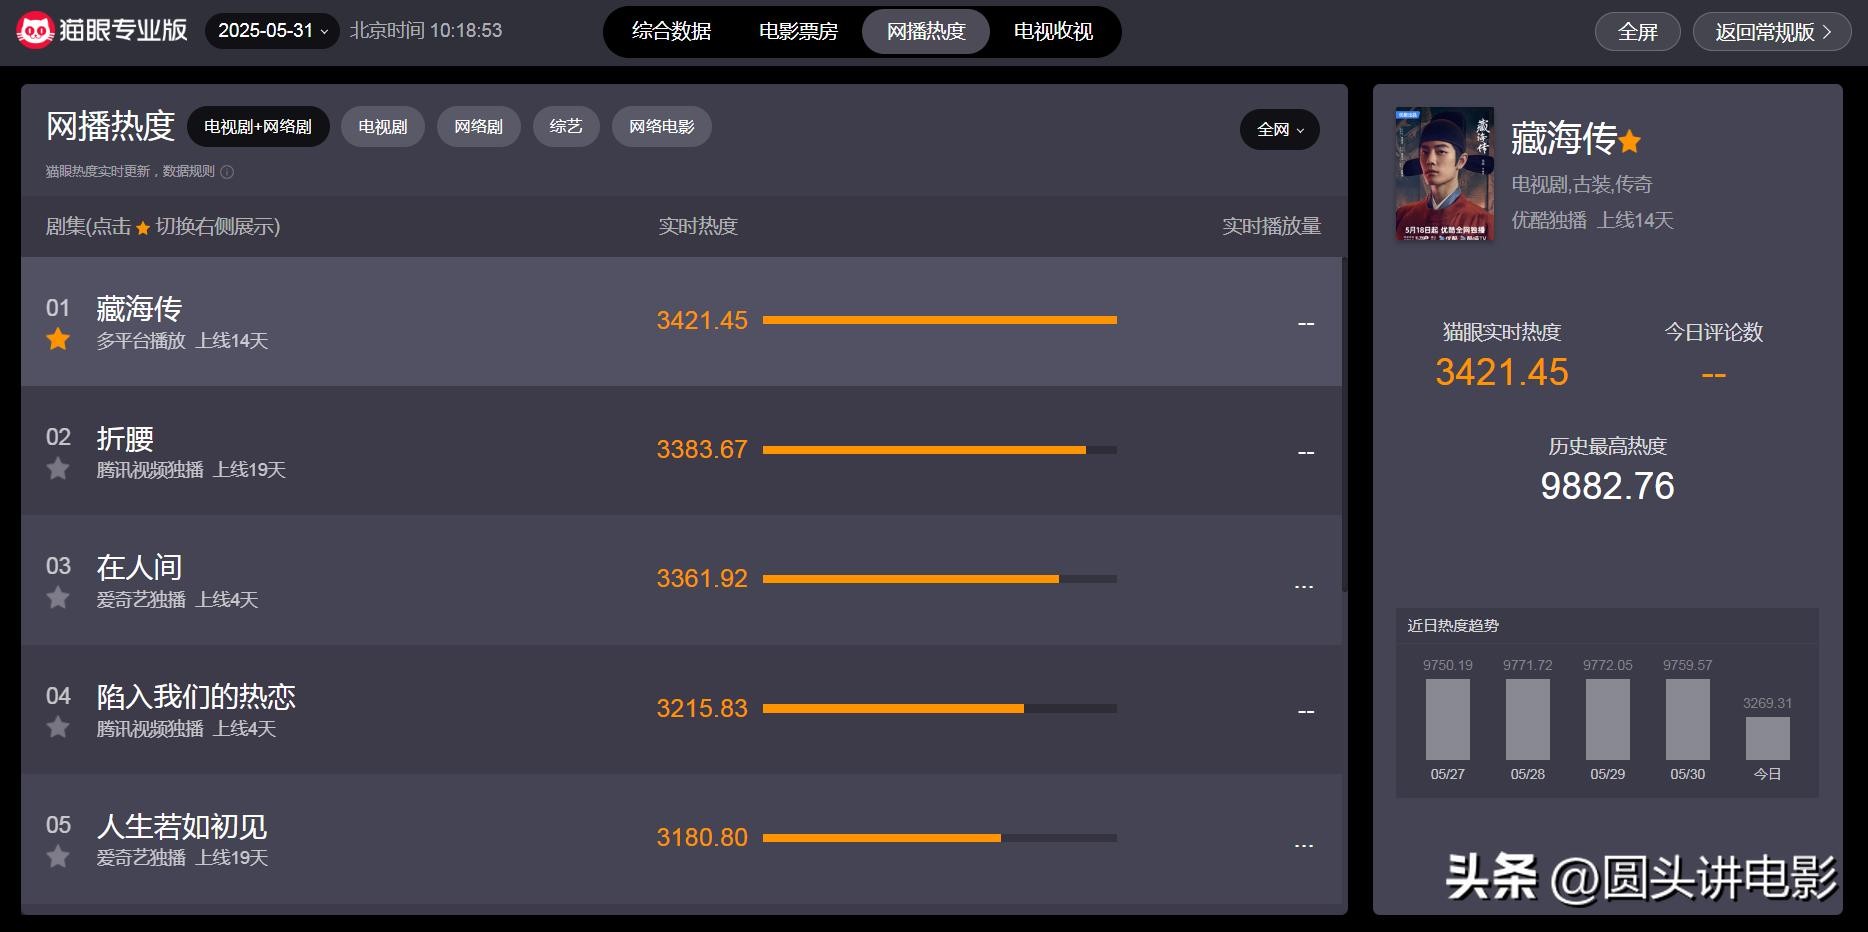Click the Maoyan Pro cat logo
The width and height of the screenshot is (1868, 932).
point(35,31)
